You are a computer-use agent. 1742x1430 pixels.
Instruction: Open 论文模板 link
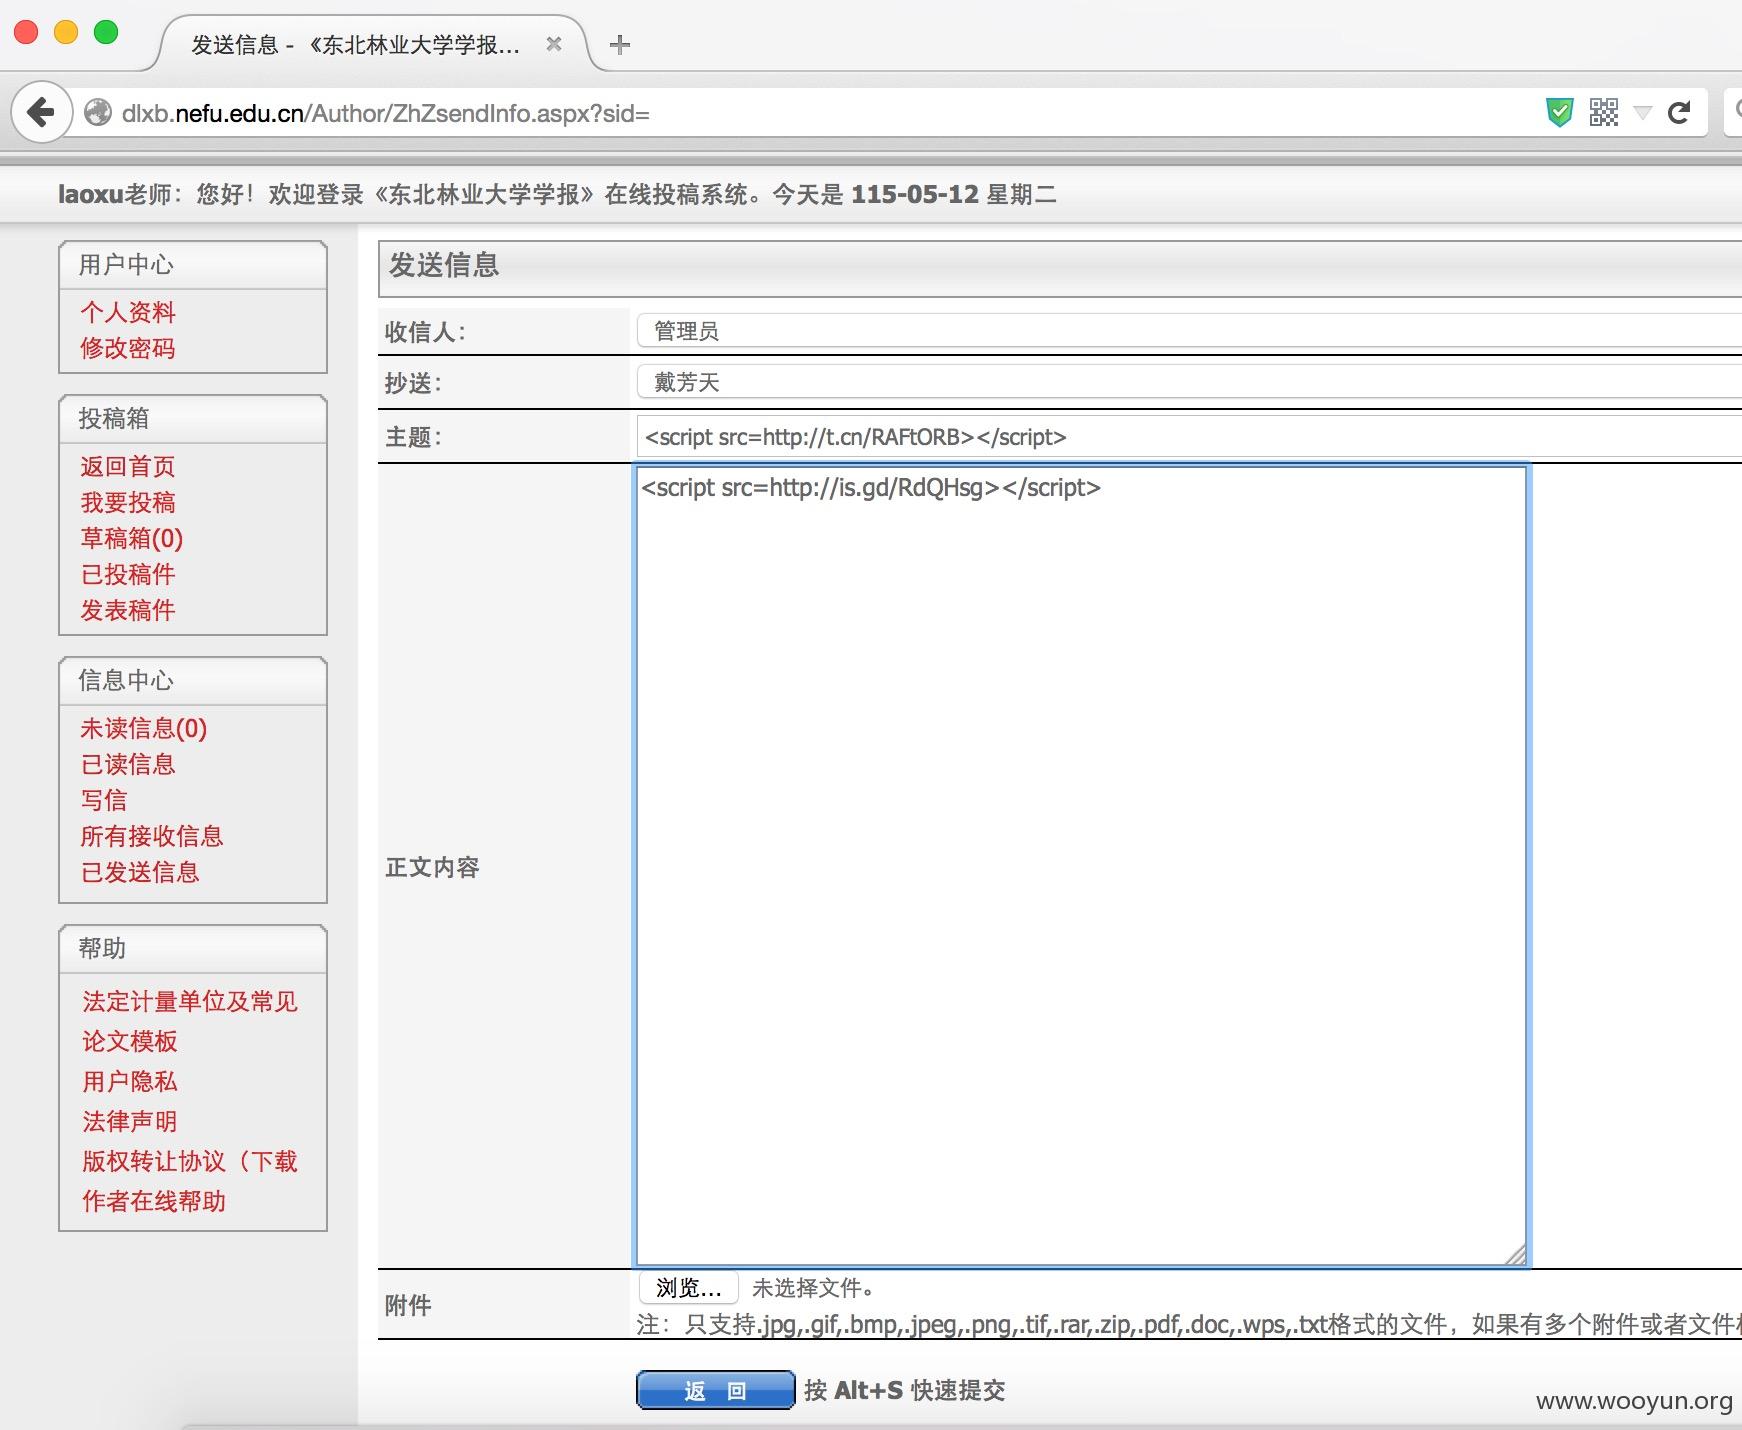[x=130, y=1041]
